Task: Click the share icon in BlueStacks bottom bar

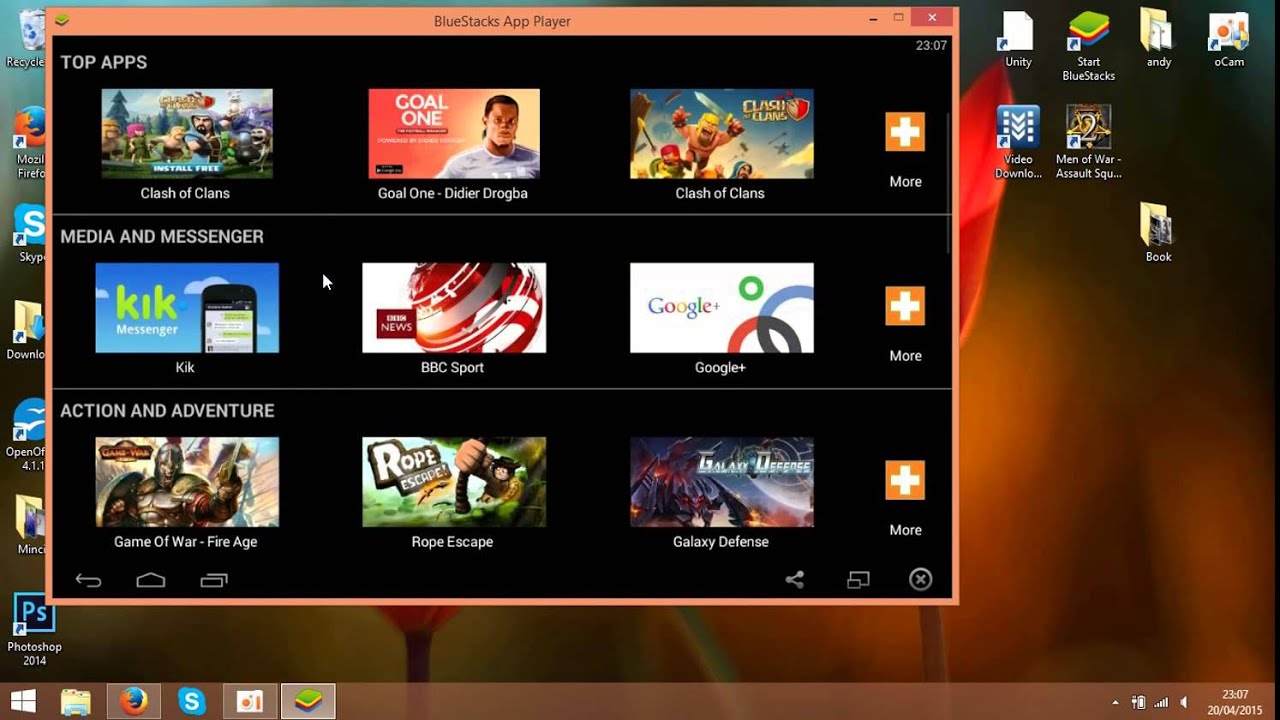Action: click(x=795, y=580)
